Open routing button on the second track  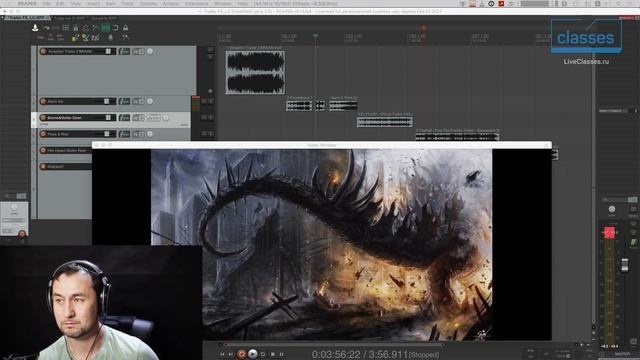[x=138, y=101]
